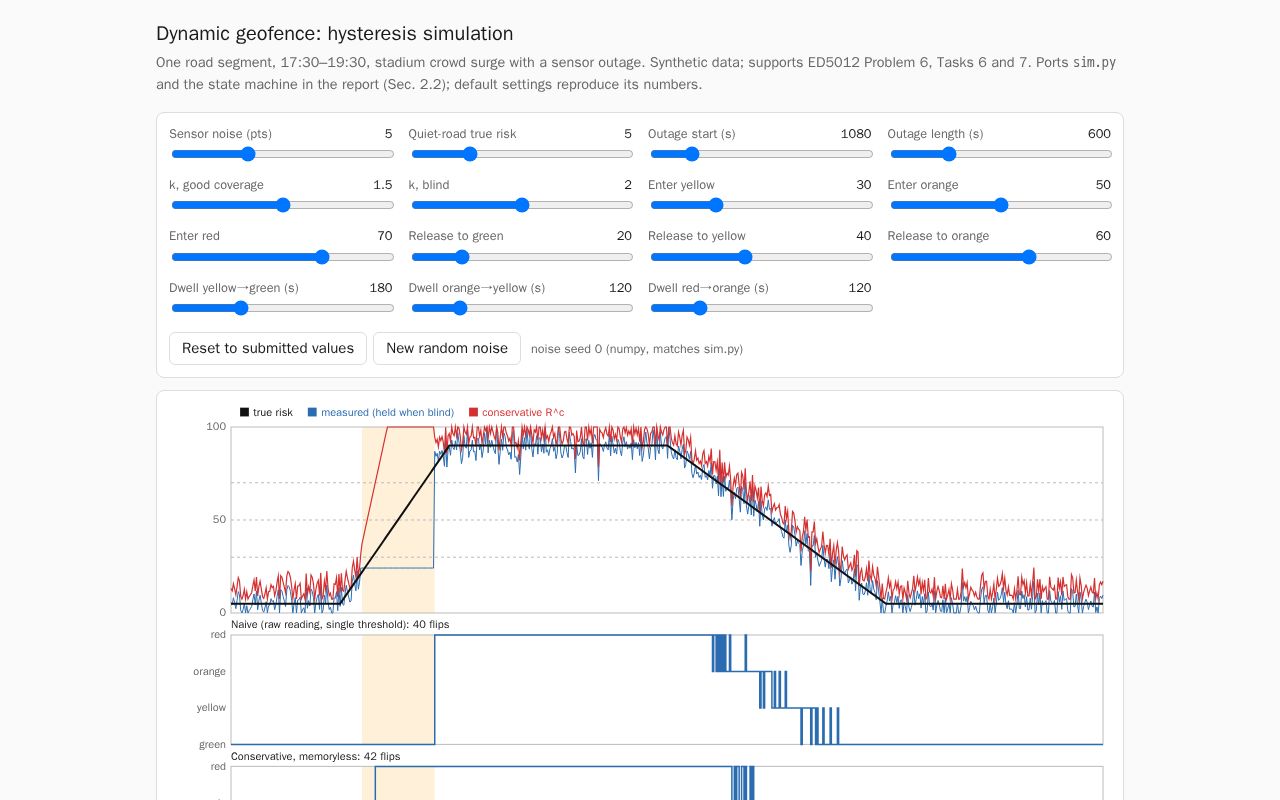The height and width of the screenshot is (800, 1280).
Task: Adjust the Quiet-road true risk slider
Action: point(521,154)
